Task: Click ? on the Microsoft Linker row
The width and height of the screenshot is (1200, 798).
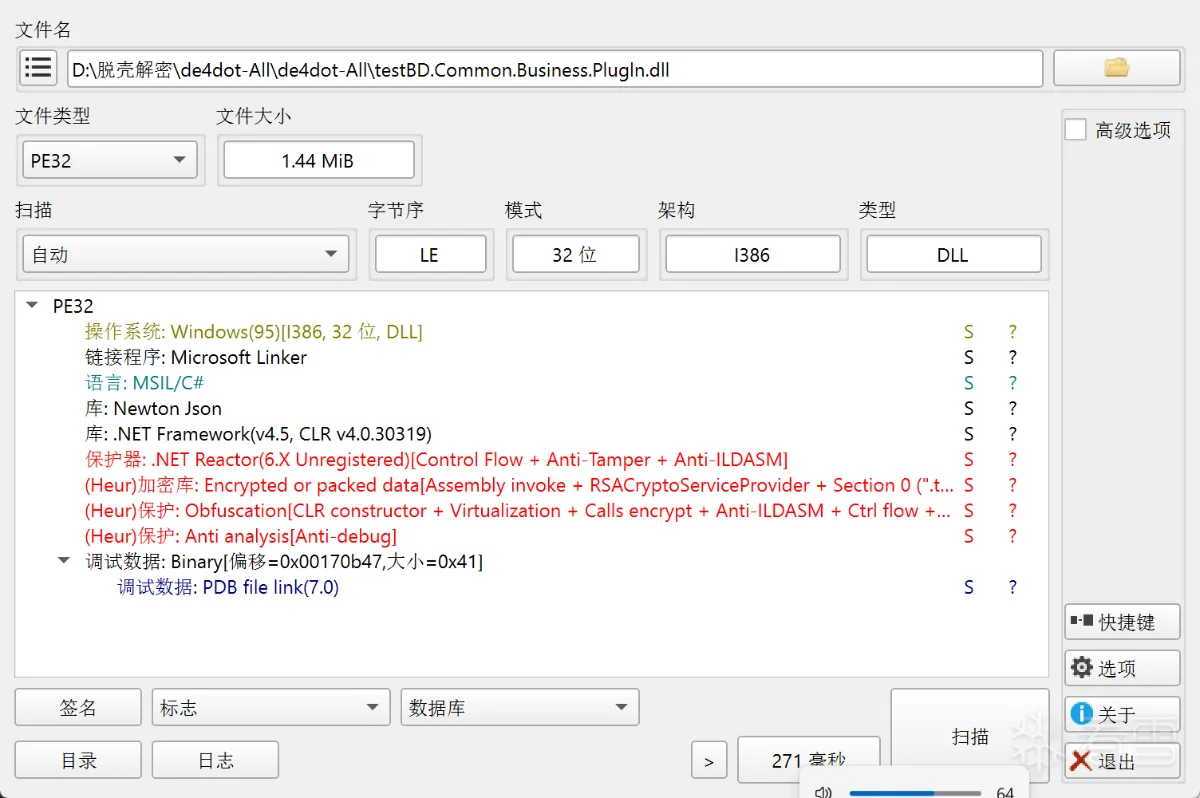Action: (1012, 357)
